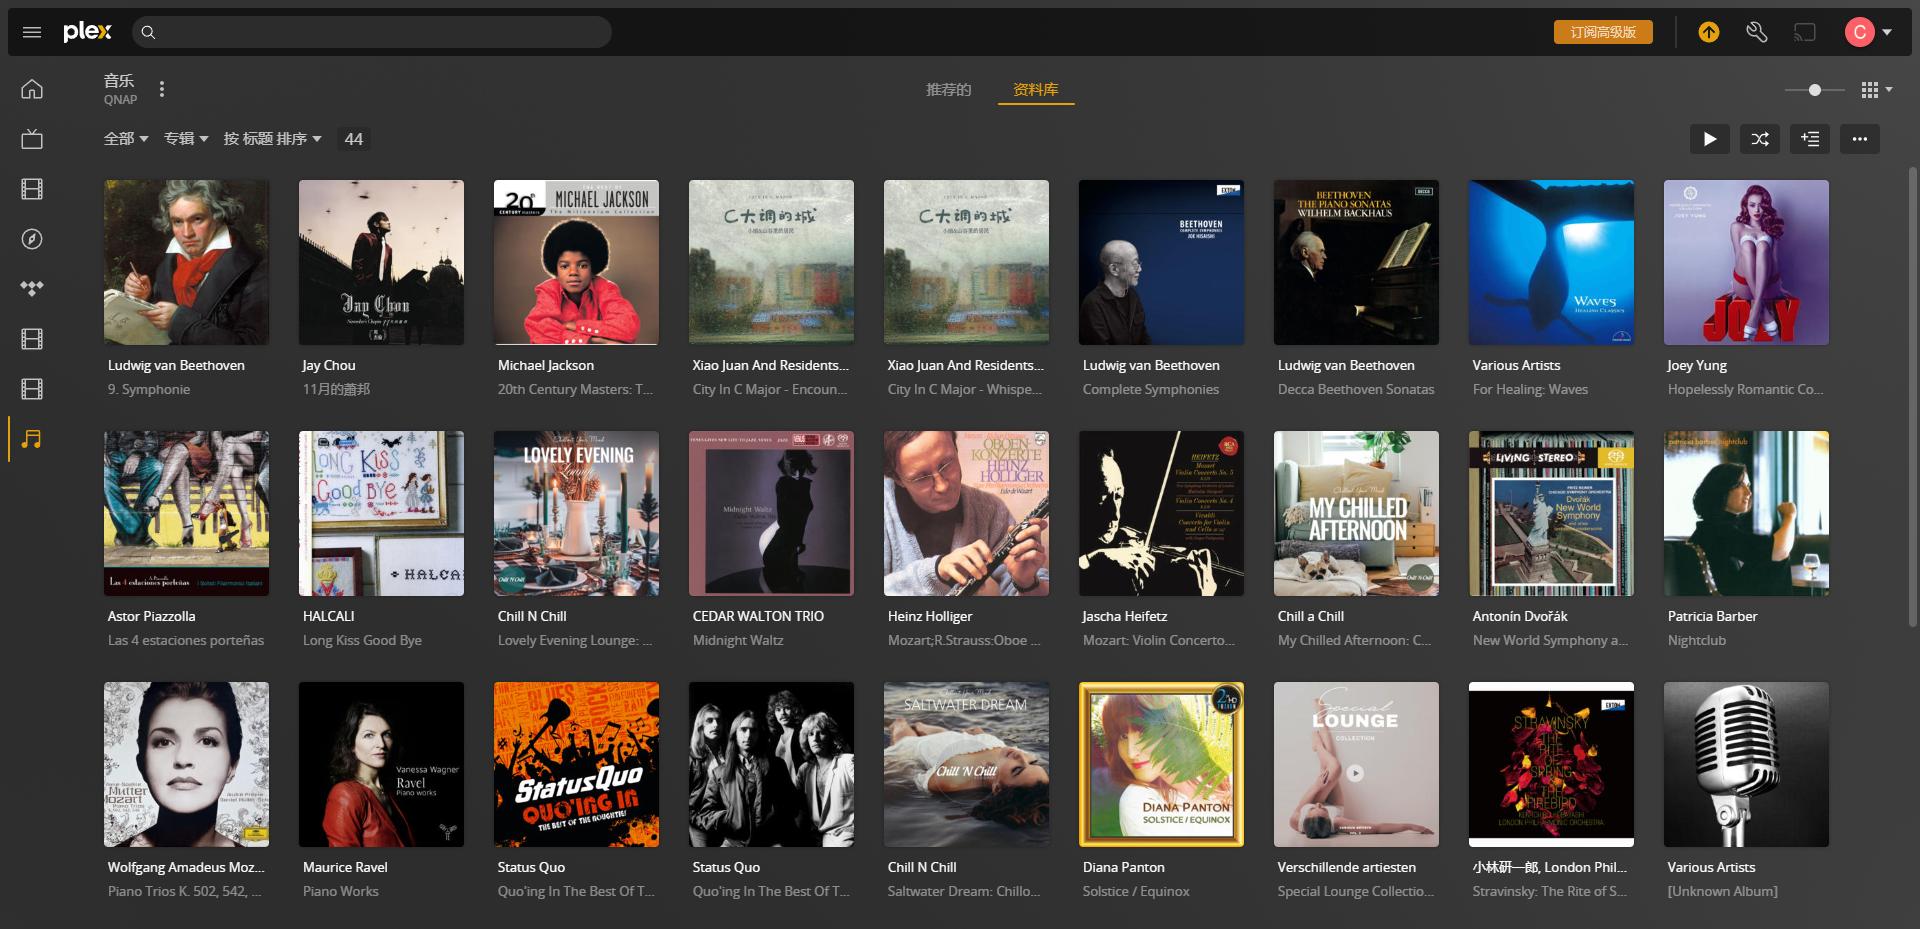Open the Tidal sidebar icon

click(x=32, y=289)
